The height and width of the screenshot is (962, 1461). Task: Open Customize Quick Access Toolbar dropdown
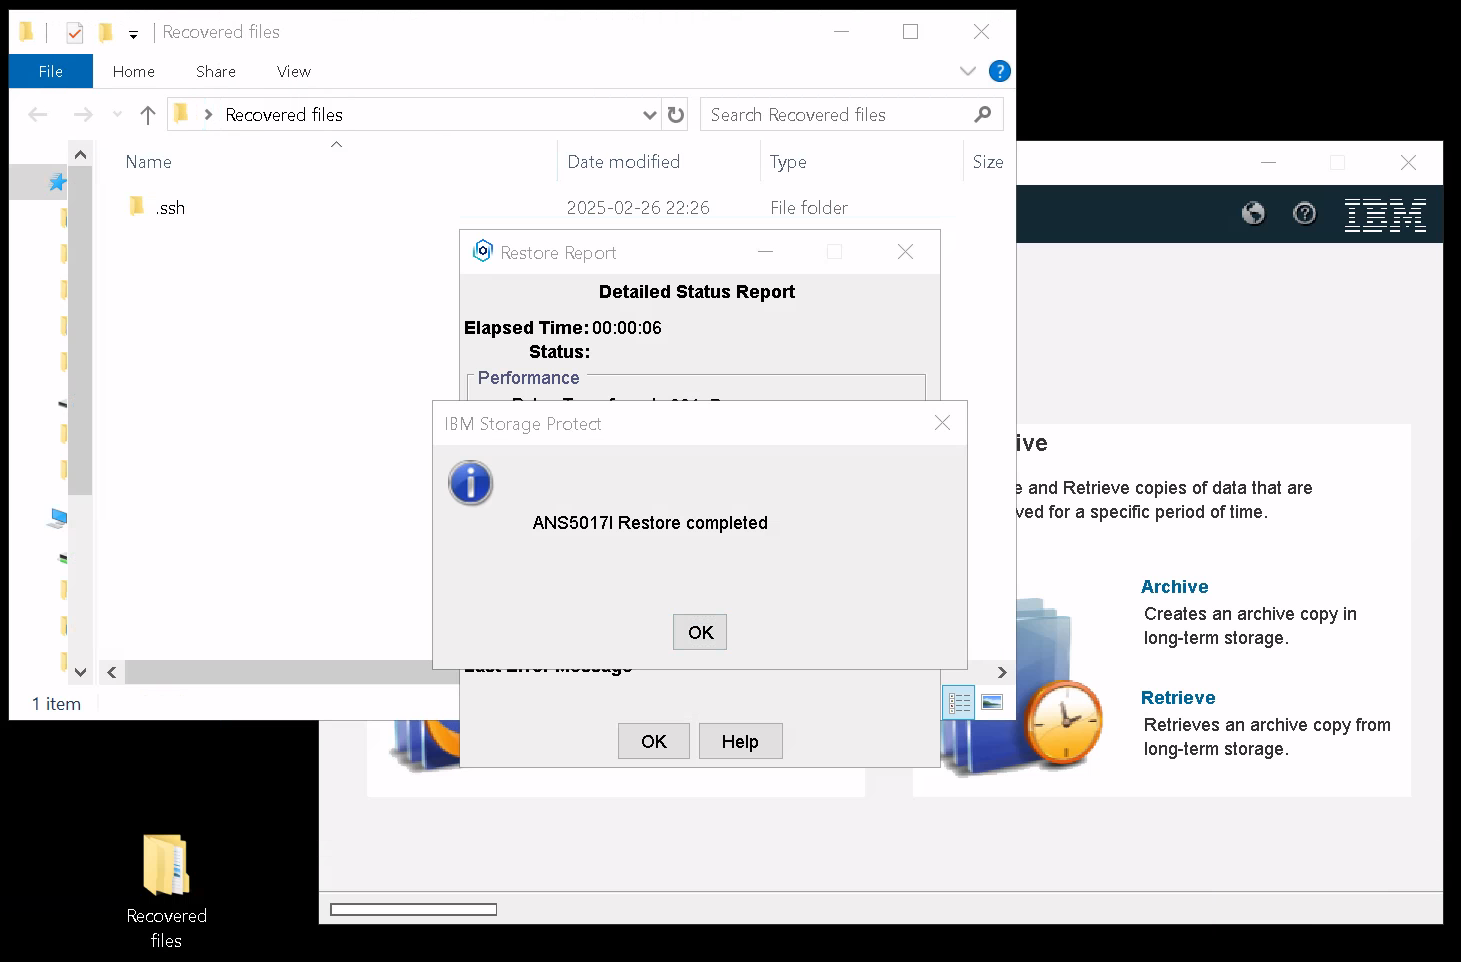coord(133,34)
